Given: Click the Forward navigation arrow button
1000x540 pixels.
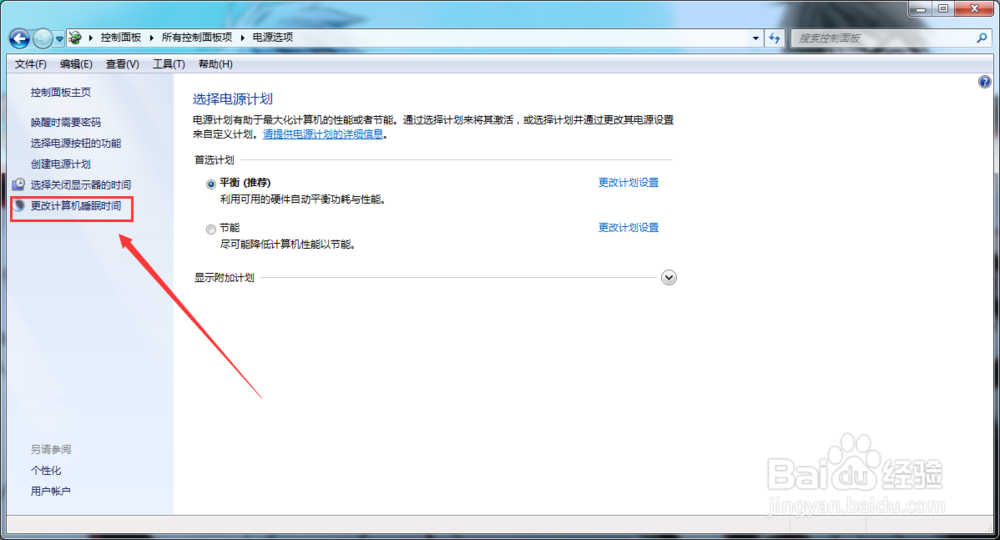Looking at the screenshot, I should coord(43,39).
